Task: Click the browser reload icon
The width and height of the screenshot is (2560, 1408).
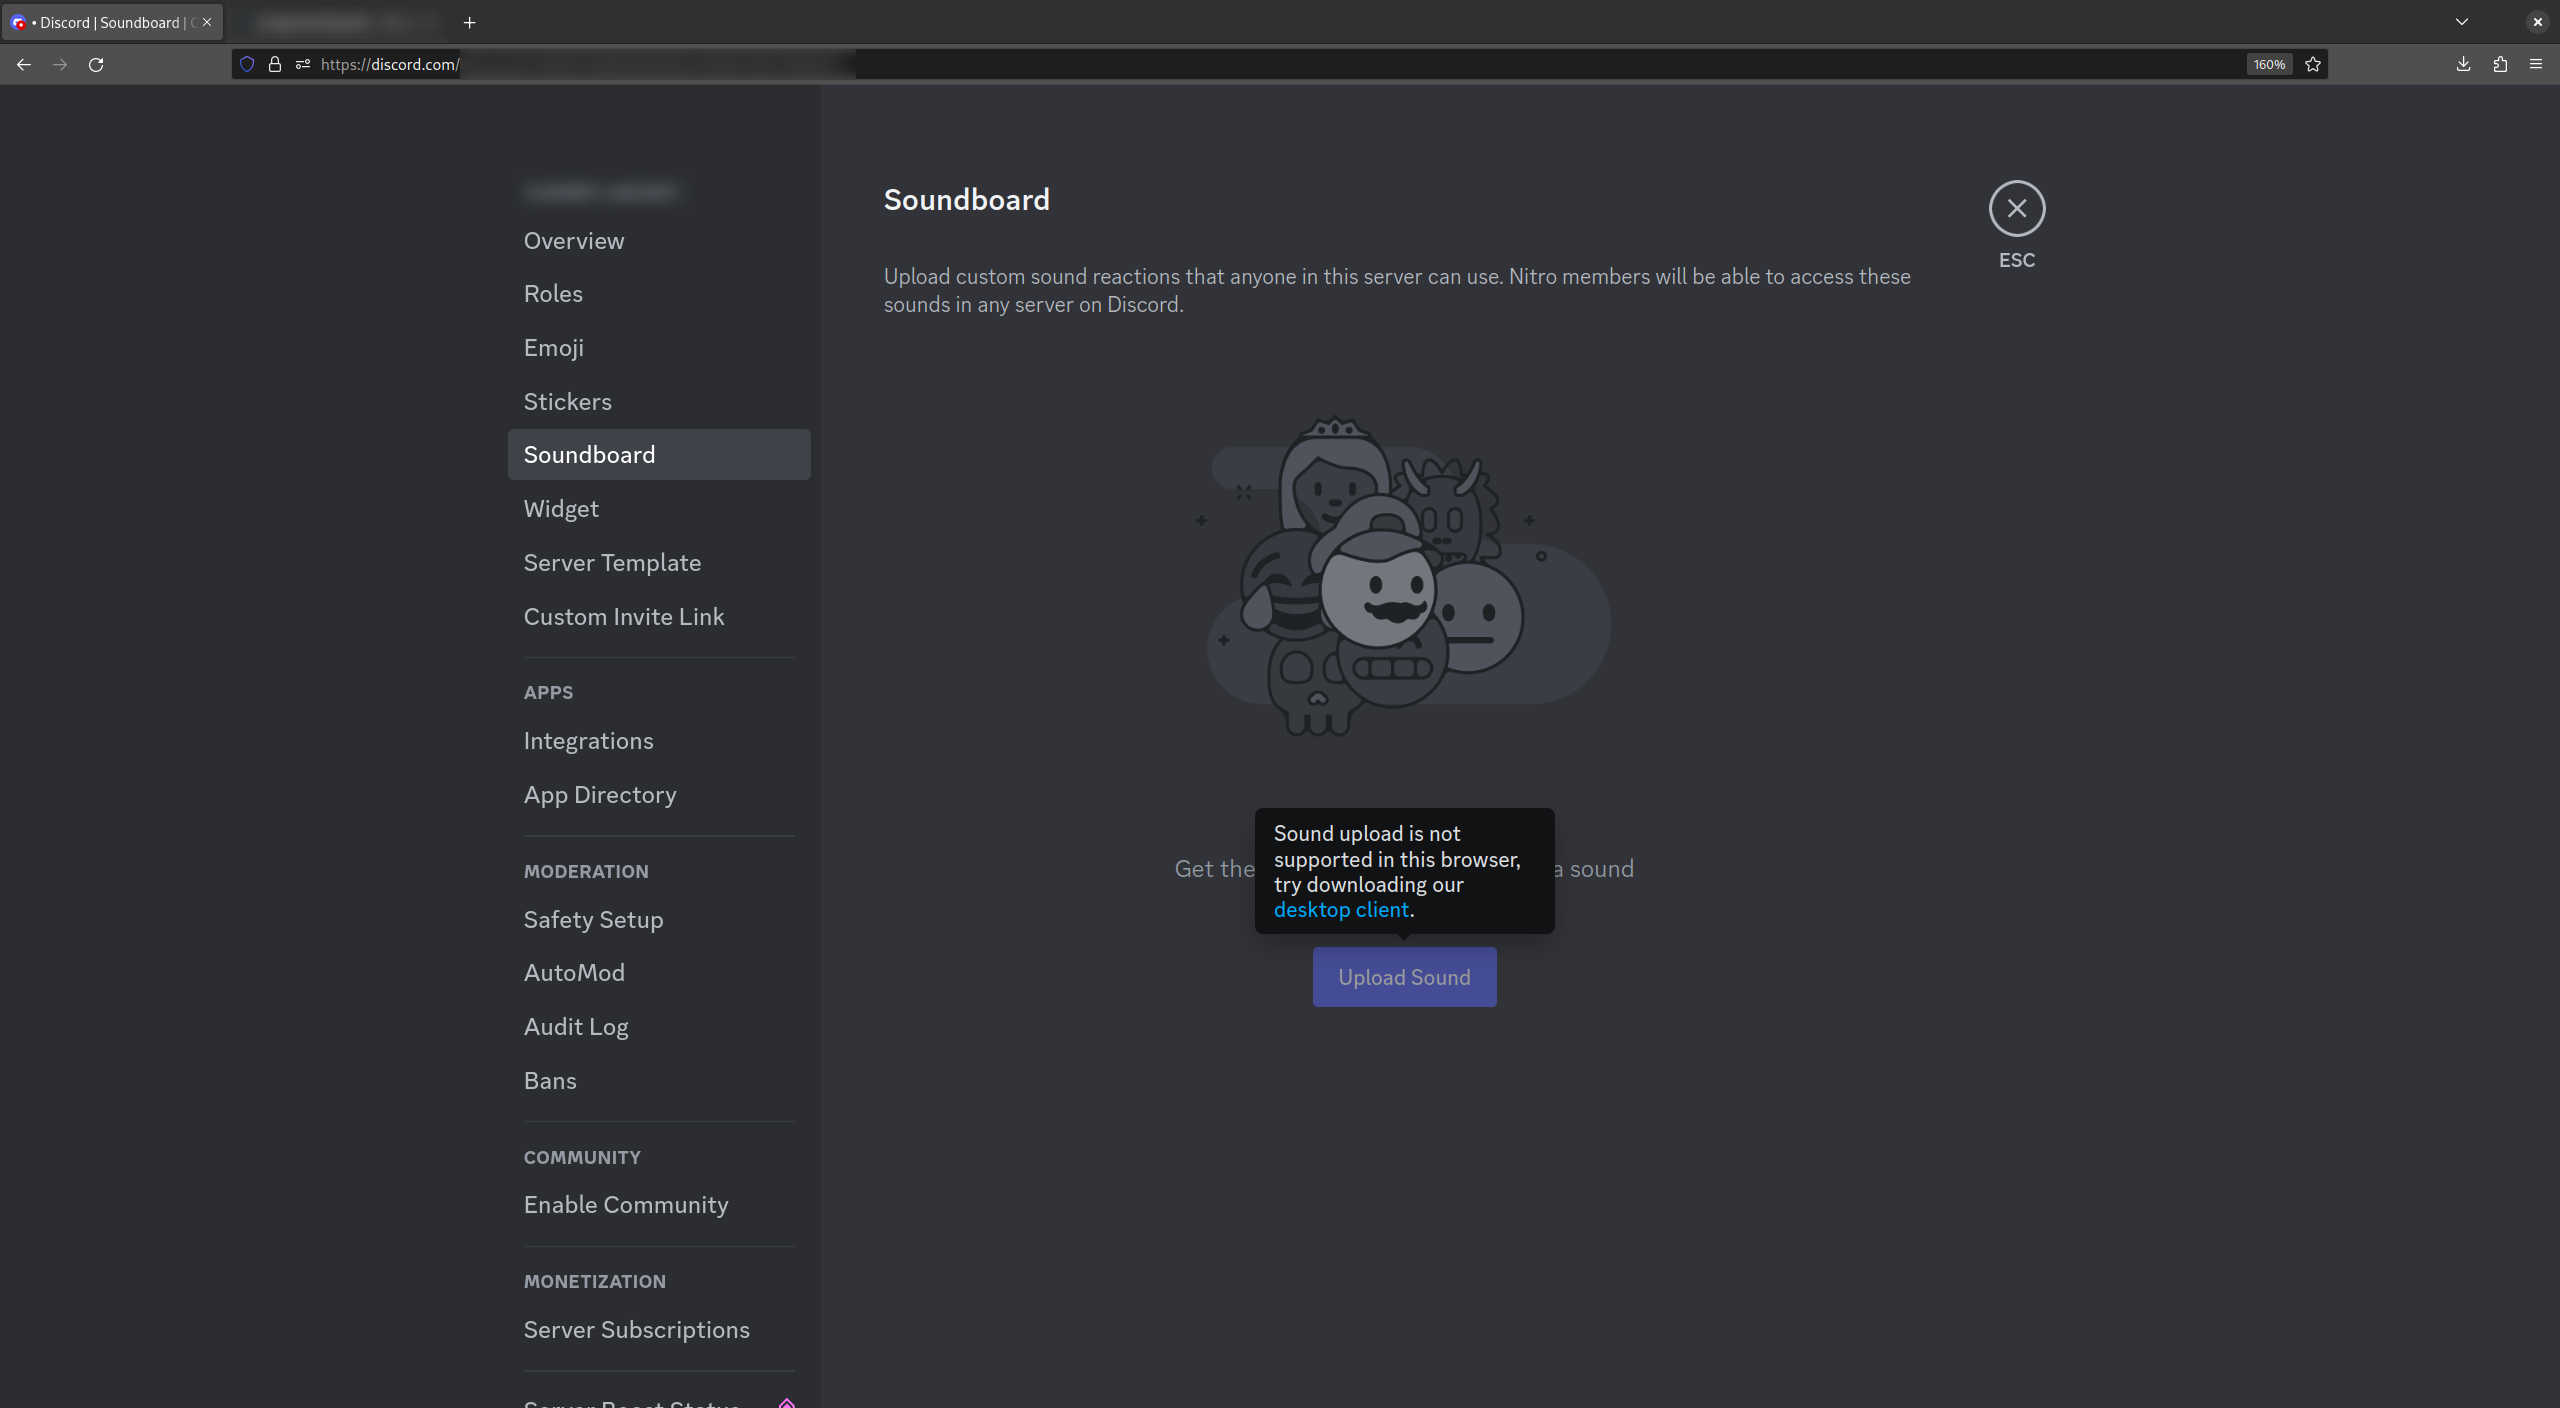Action: [96, 64]
